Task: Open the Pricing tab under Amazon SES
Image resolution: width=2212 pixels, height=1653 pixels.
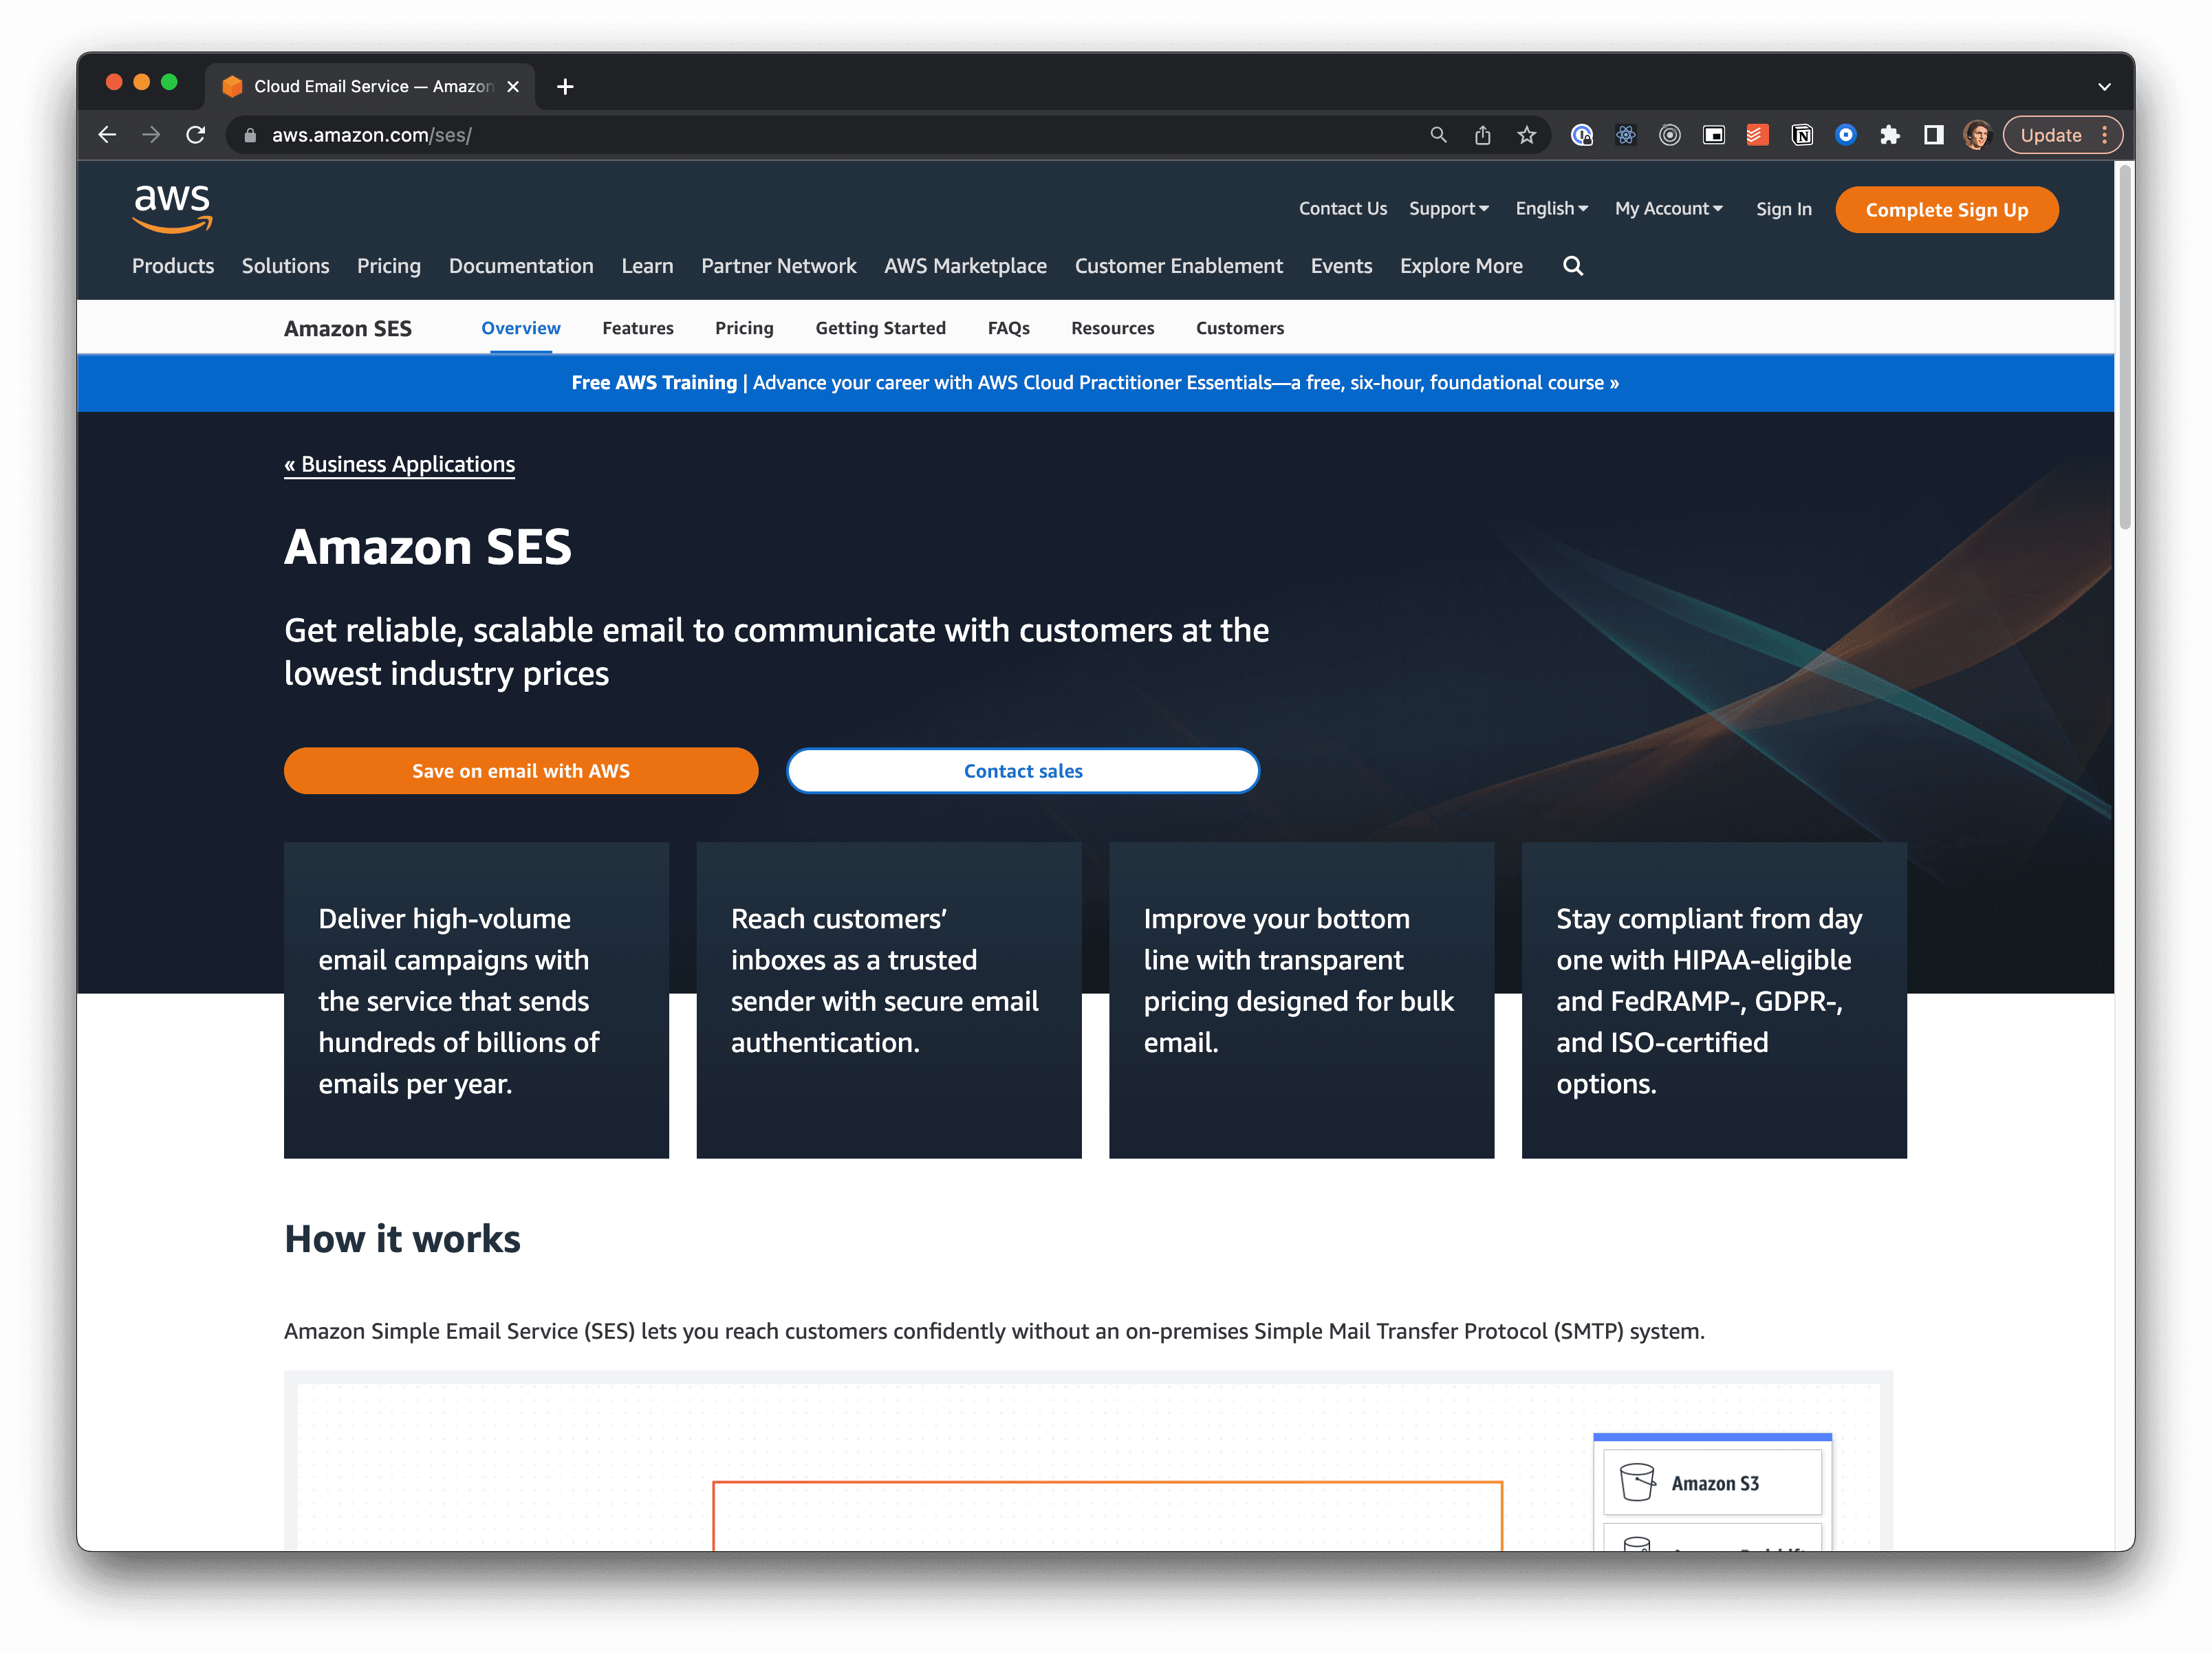Action: [744, 328]
